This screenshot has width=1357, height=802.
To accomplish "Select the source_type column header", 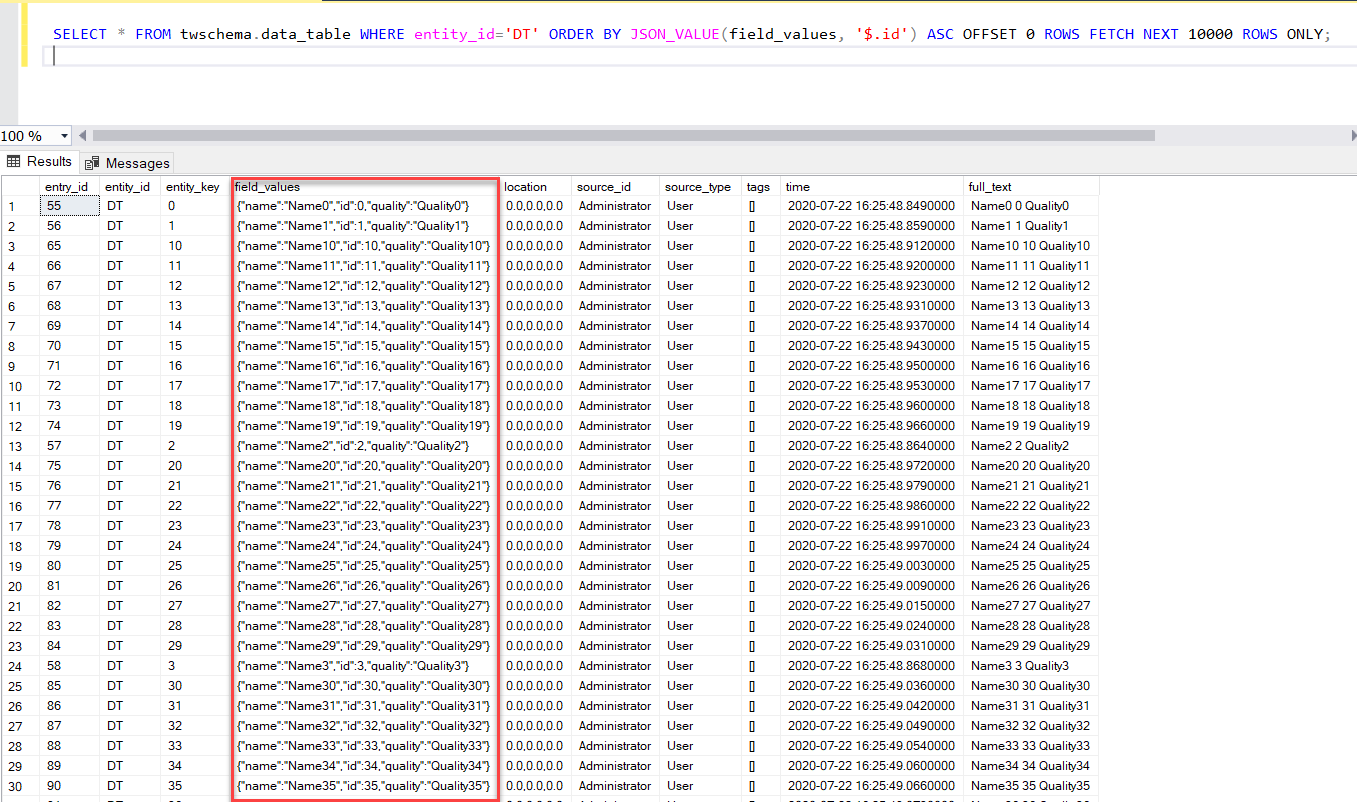I will [700, 187].
